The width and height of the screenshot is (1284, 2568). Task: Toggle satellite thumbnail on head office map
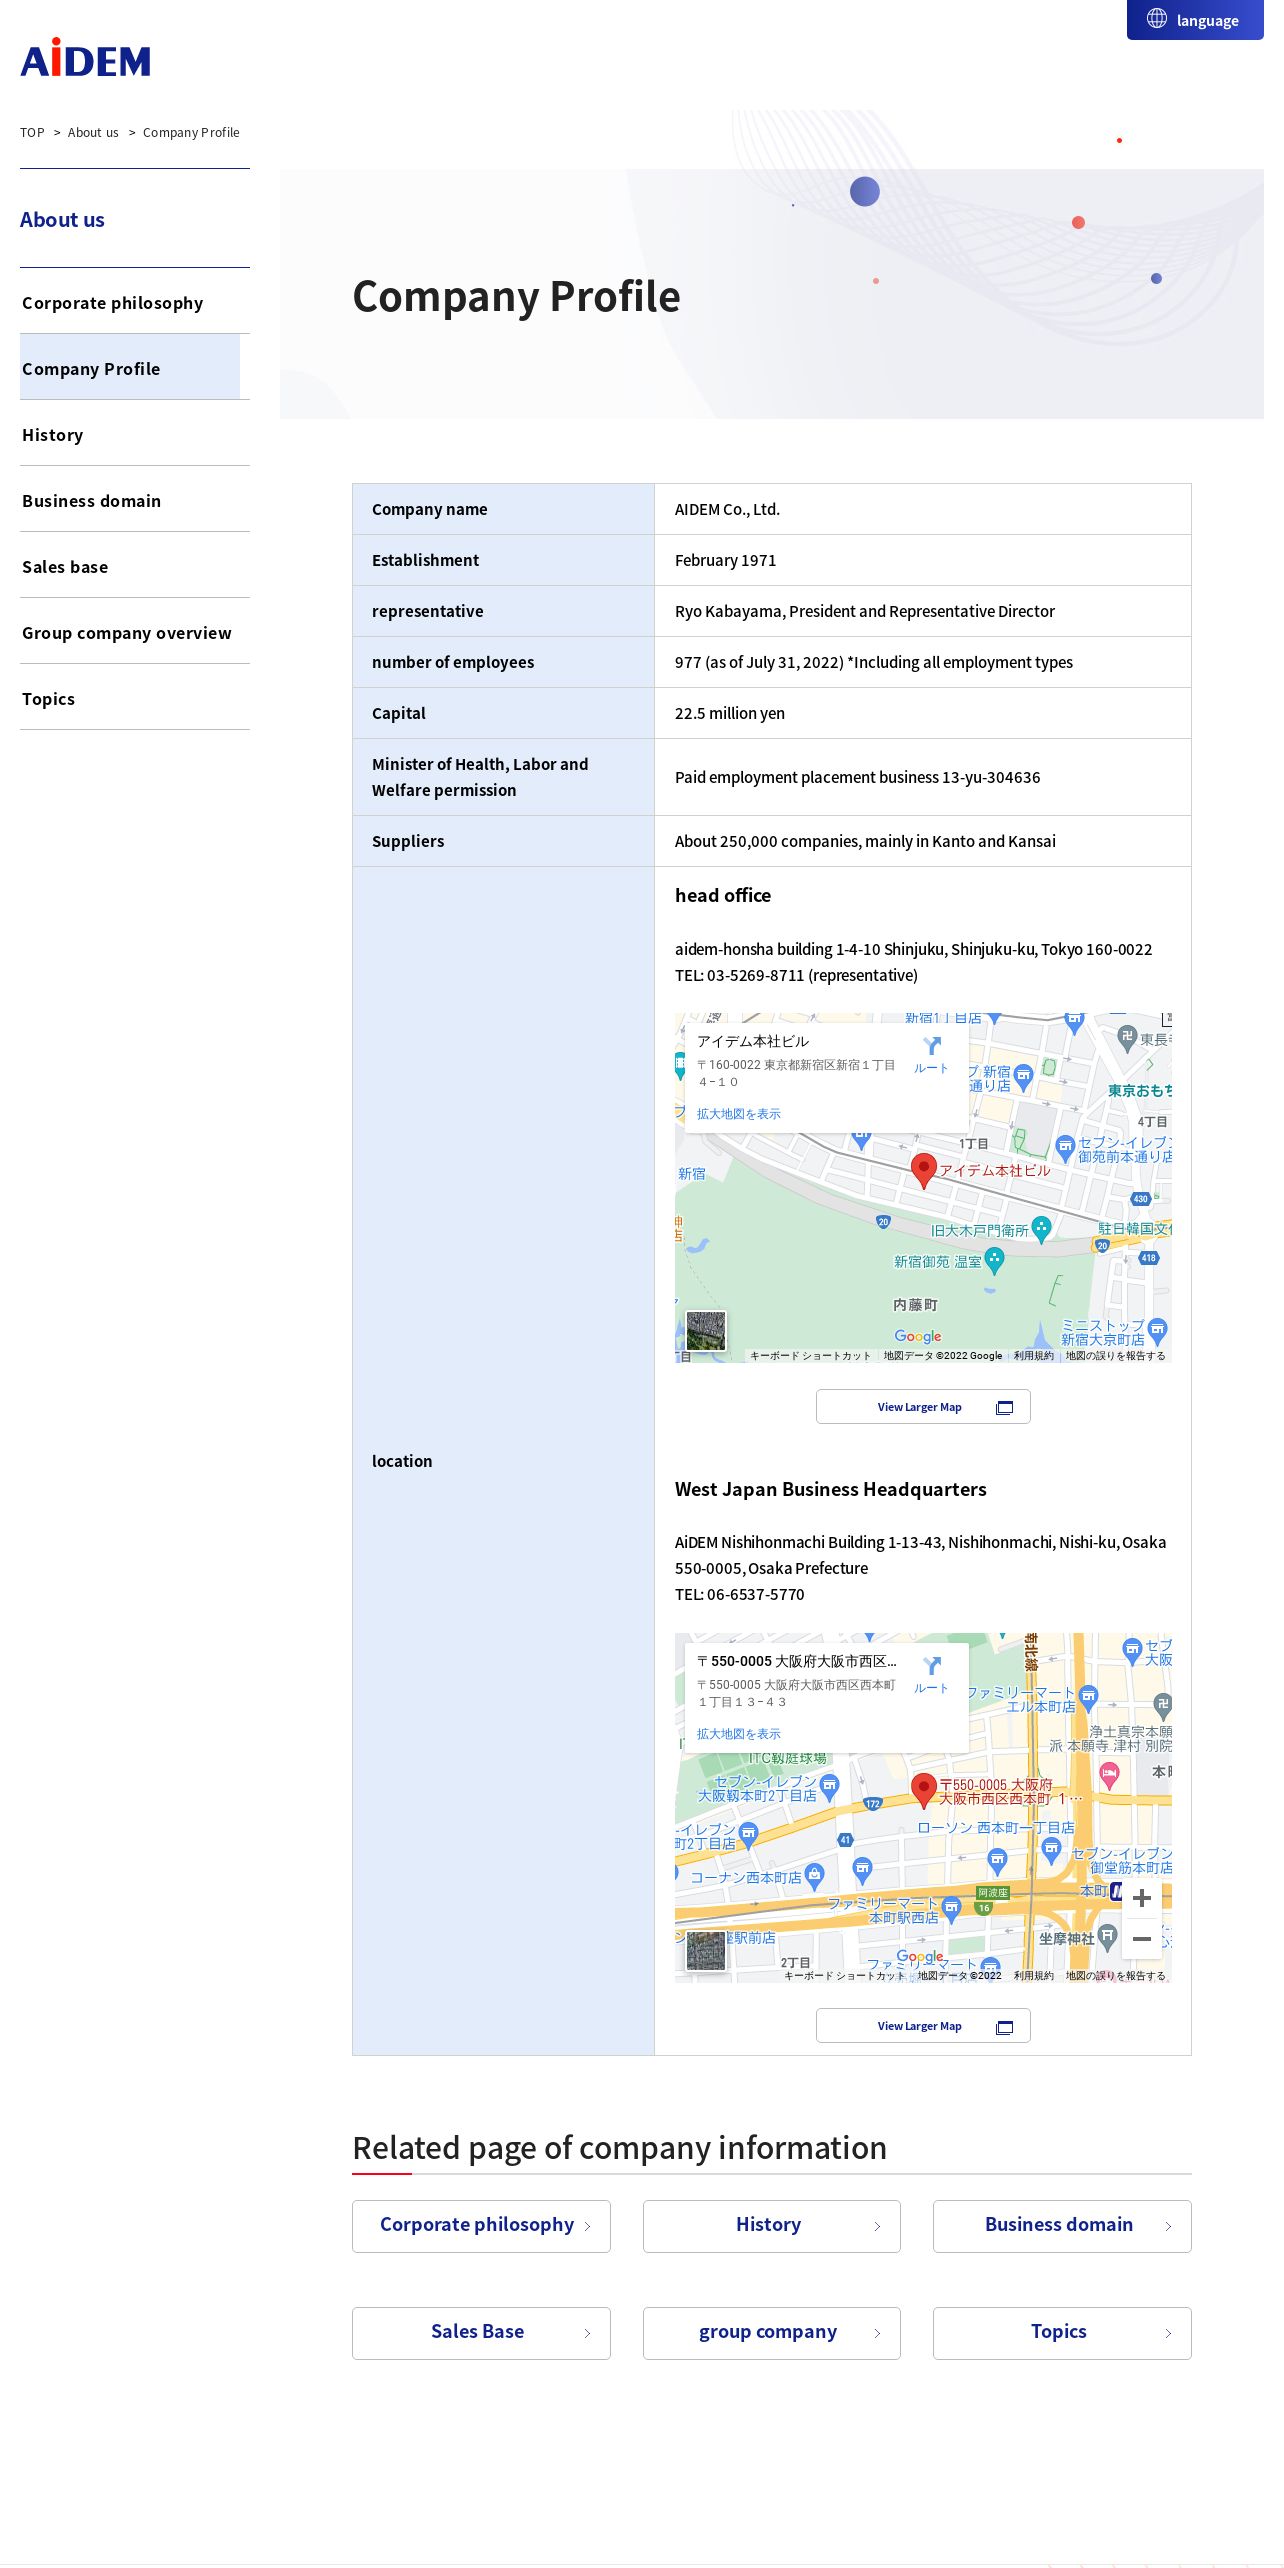coord(706,1331)
